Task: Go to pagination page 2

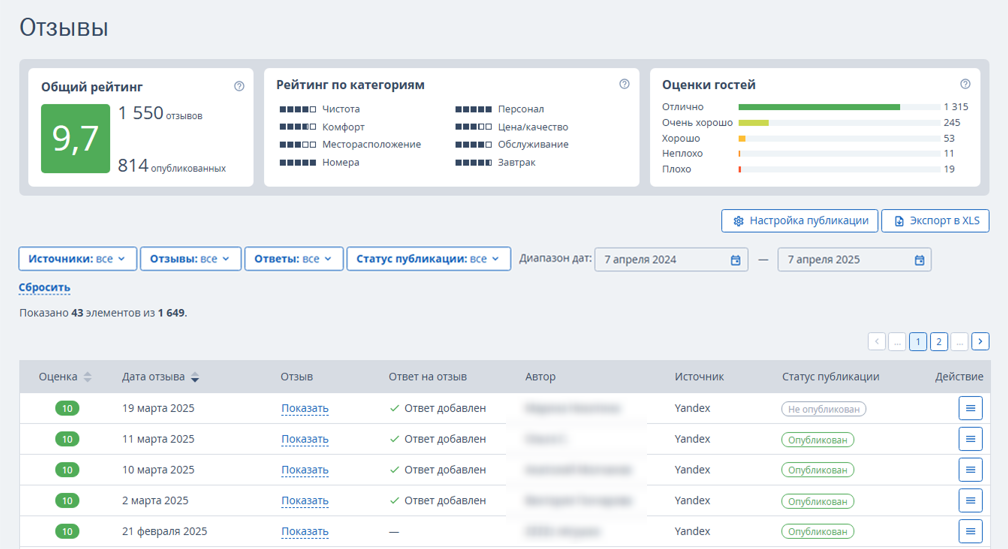Action: click(939, 341)
